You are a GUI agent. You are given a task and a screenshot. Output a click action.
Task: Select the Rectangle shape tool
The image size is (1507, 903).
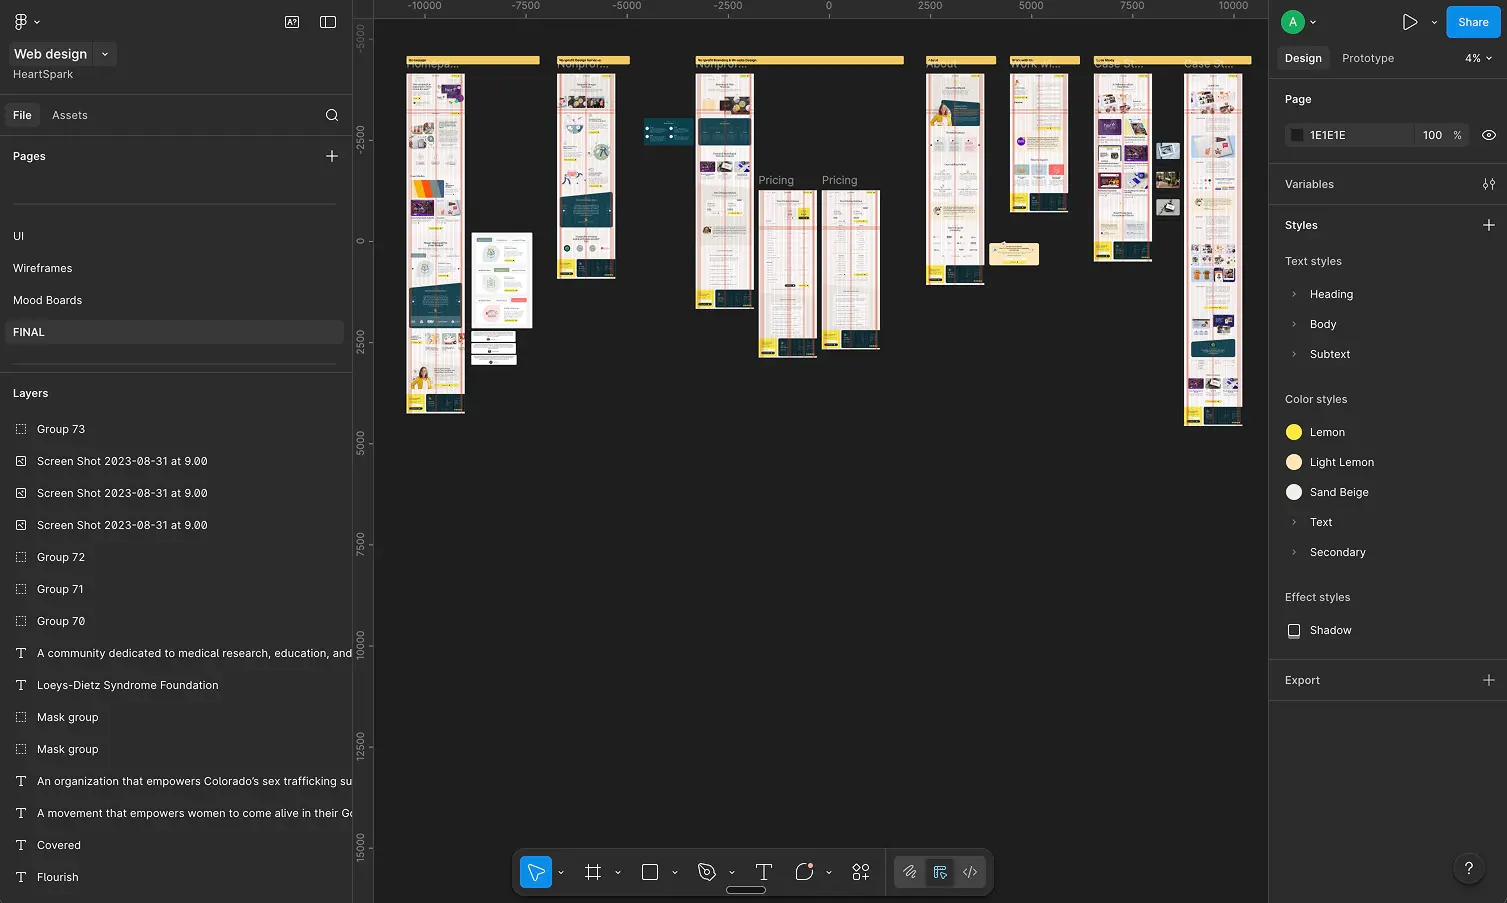point(650,872)
